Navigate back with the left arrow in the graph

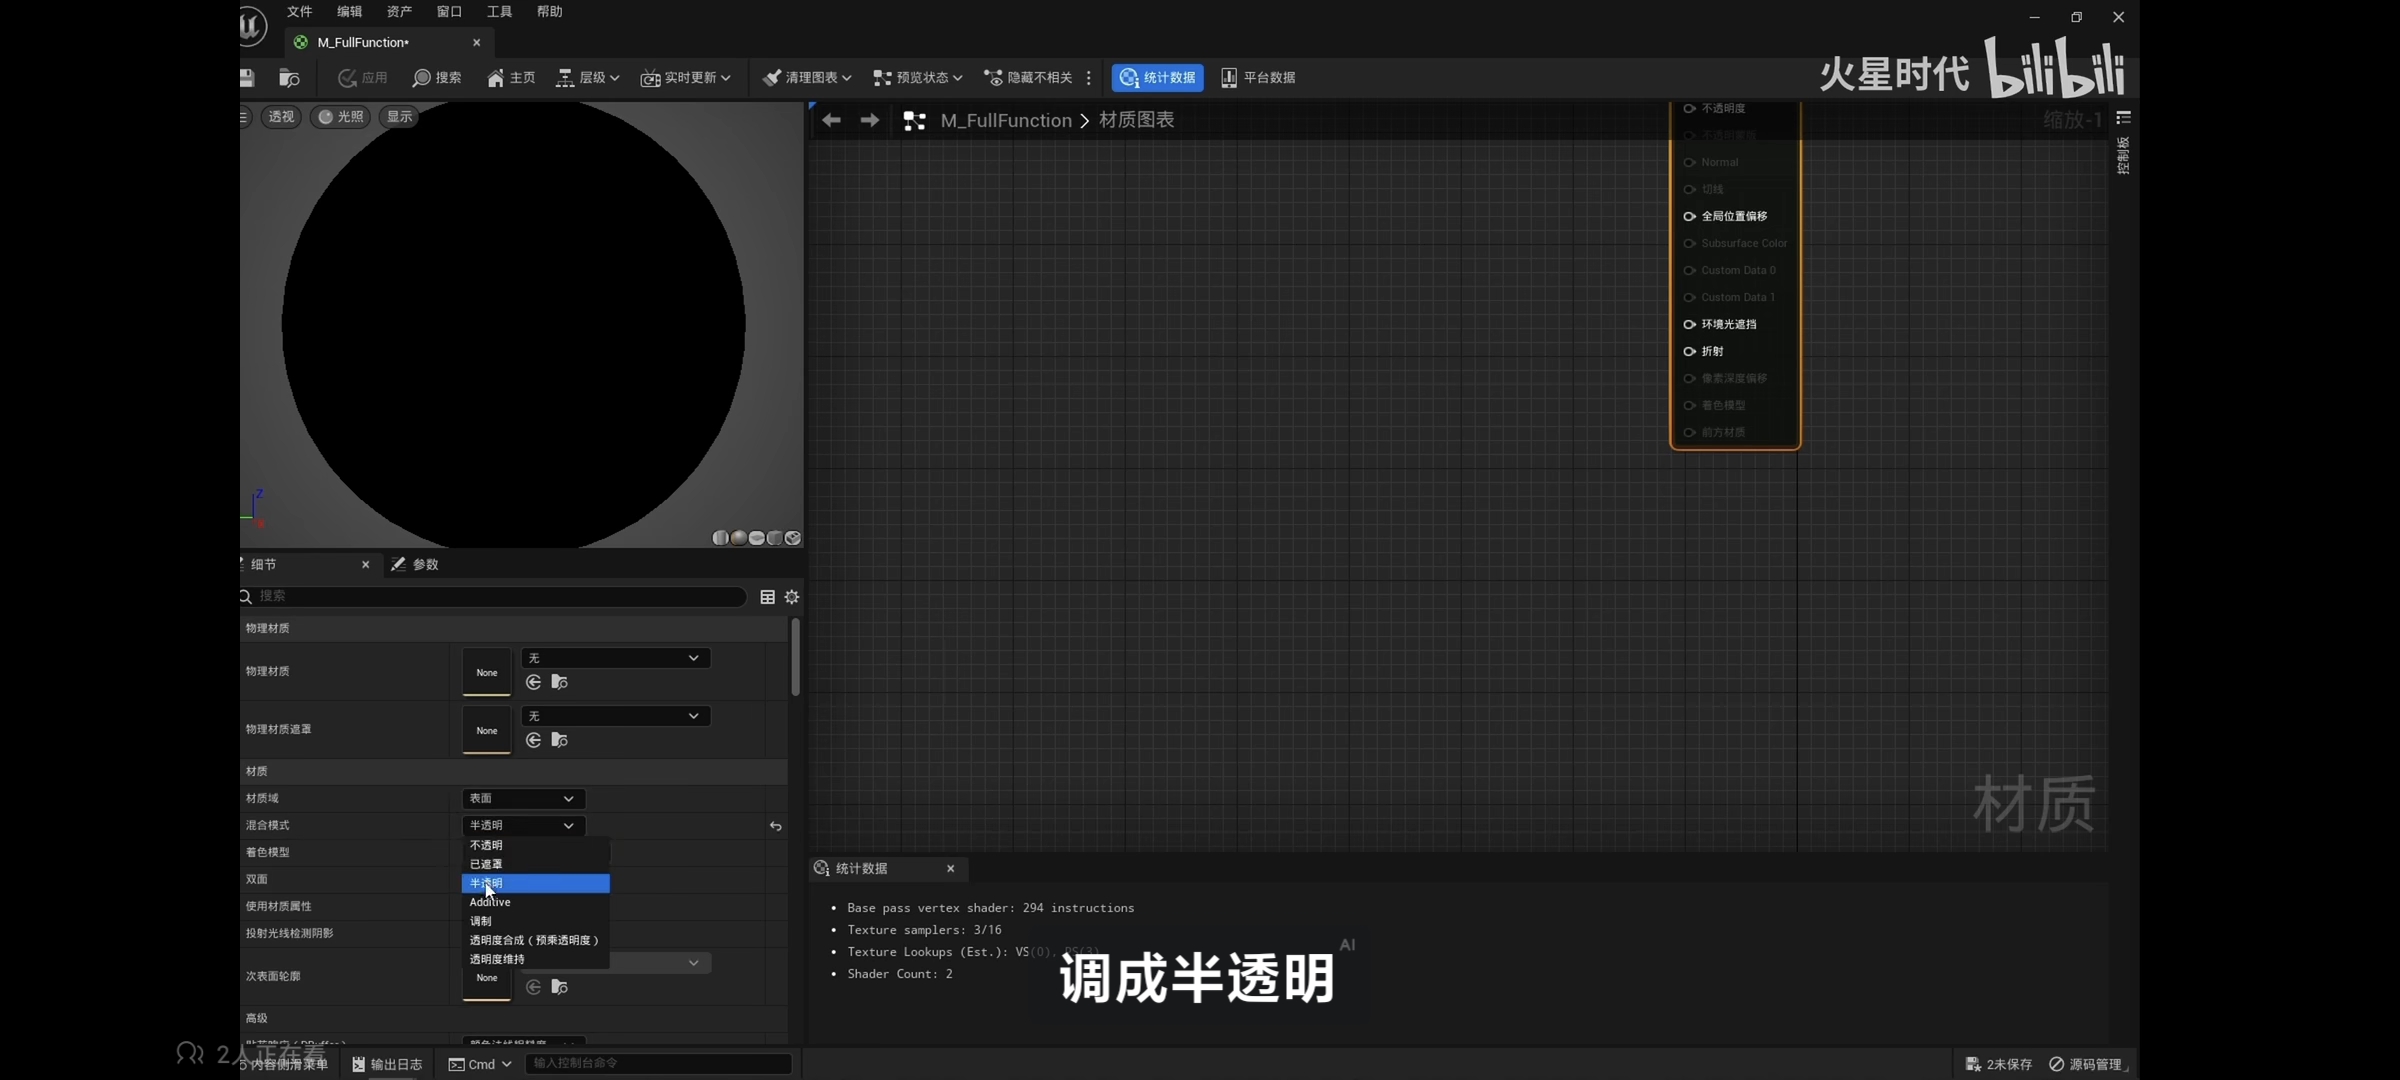point(831,120)
